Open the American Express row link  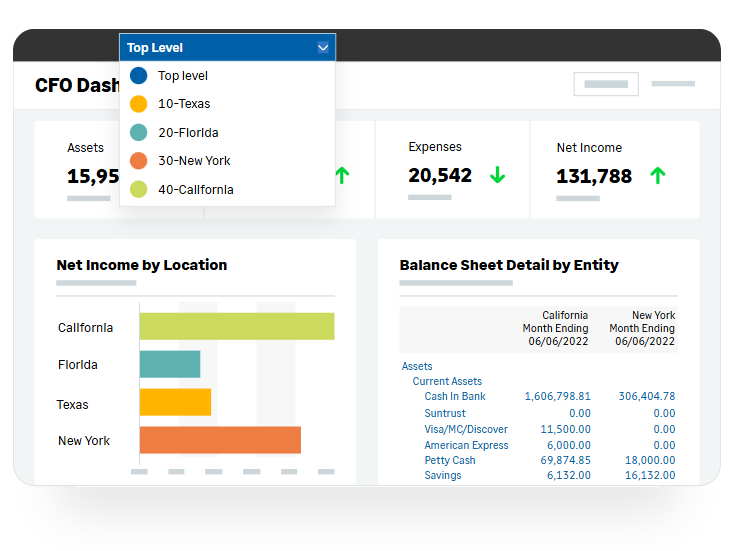coord(466,445)
